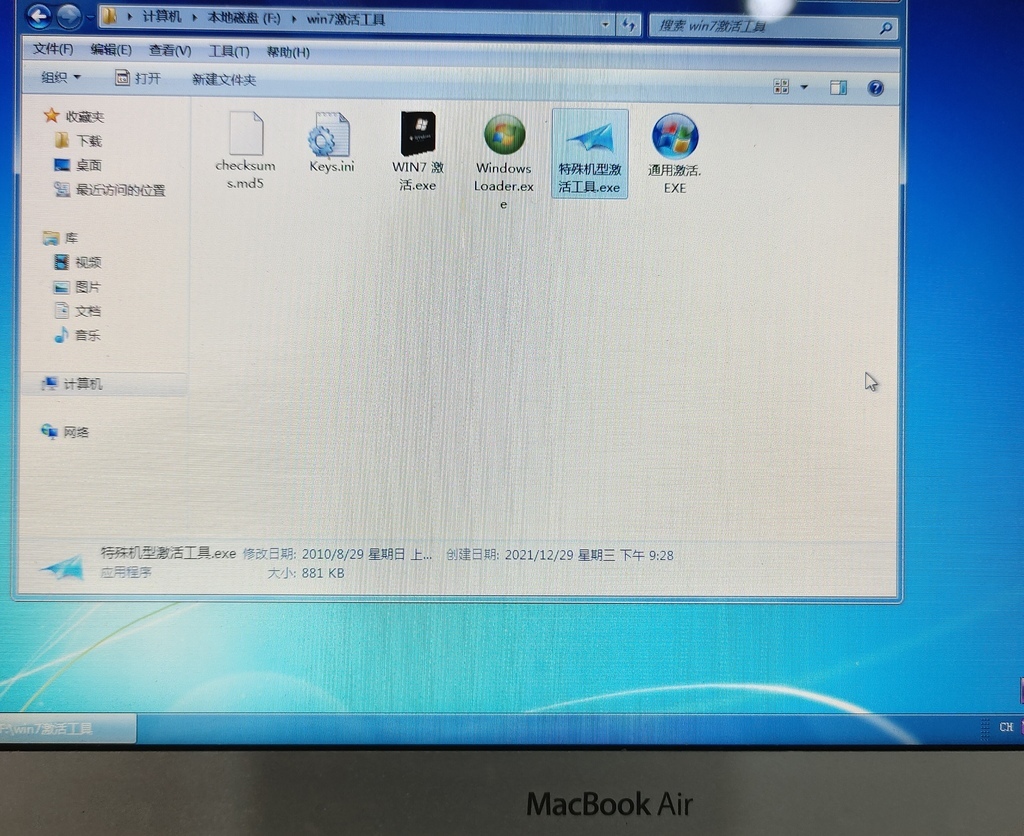Click 创建日期 value in details pane

coord(589,555)
